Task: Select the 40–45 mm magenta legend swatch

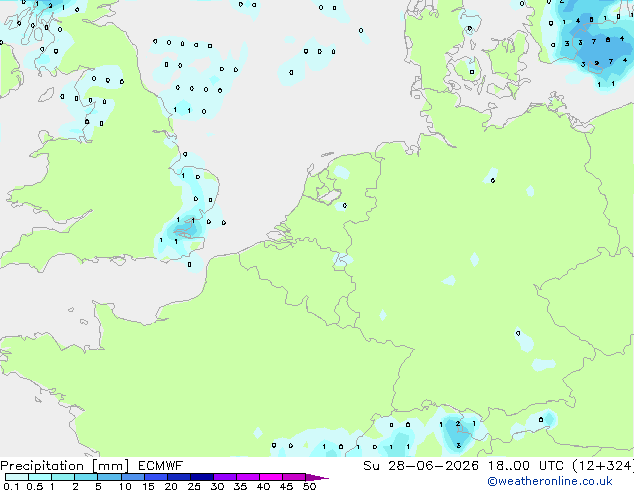Action: (x=271, y=477)
